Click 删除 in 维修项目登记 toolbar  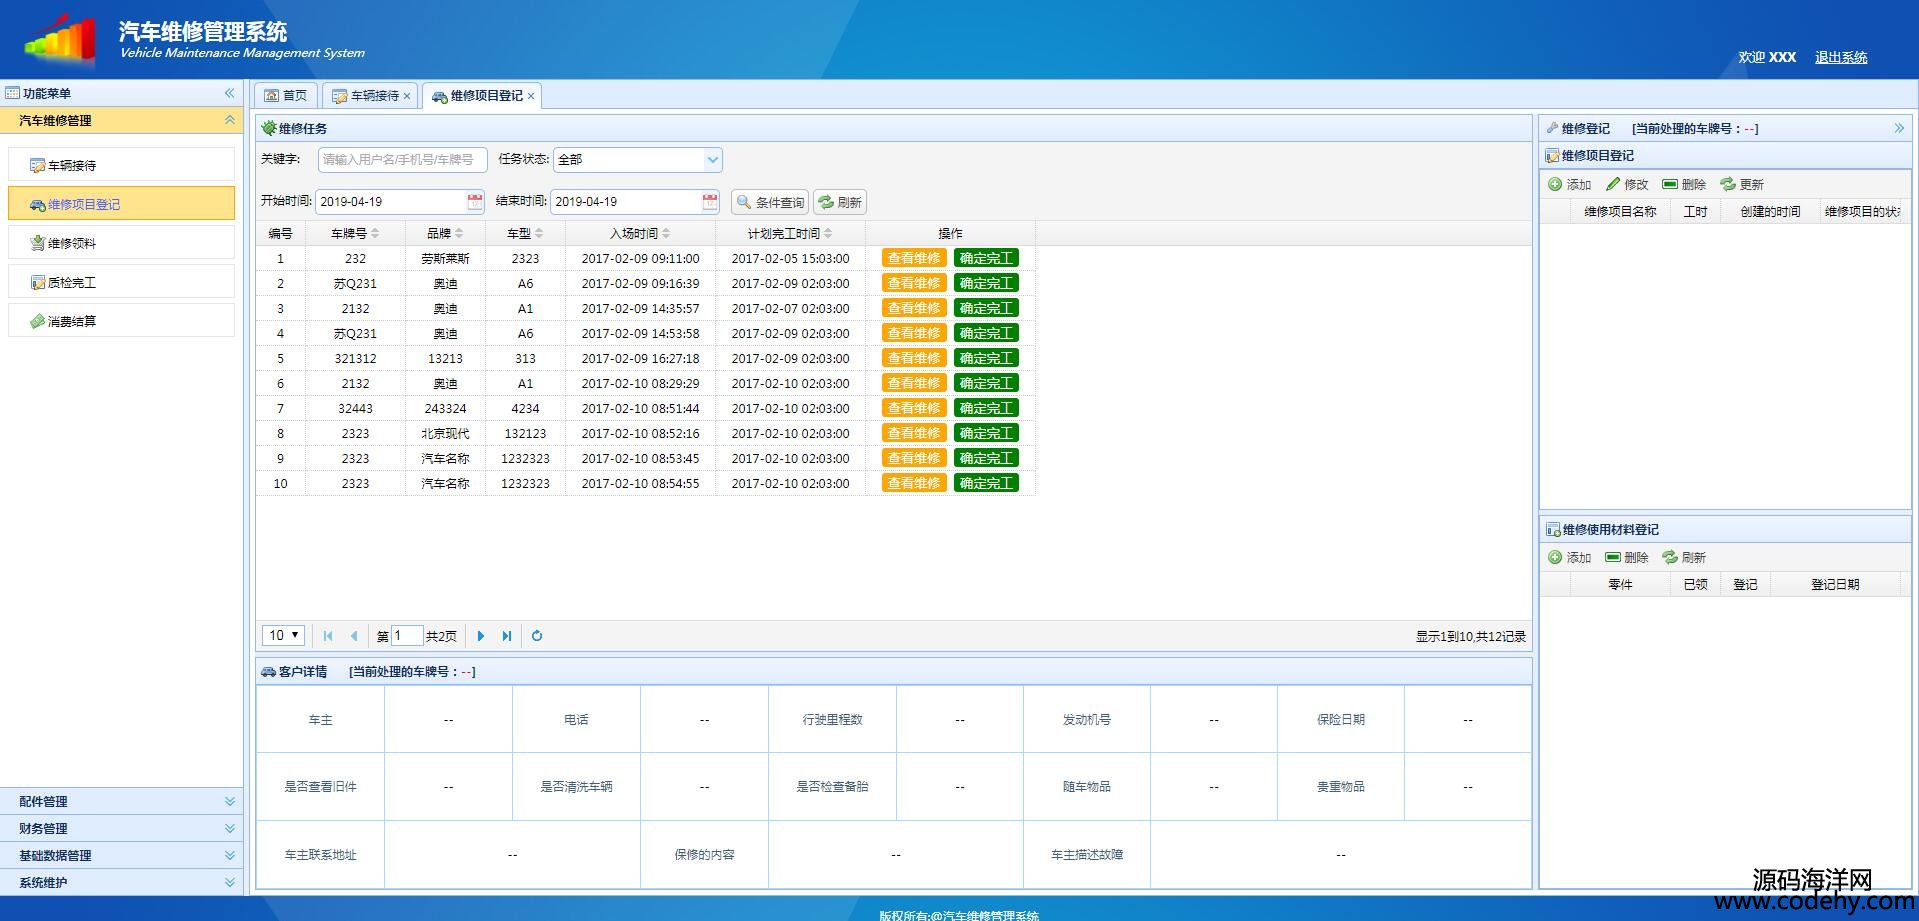[1684, 185]
